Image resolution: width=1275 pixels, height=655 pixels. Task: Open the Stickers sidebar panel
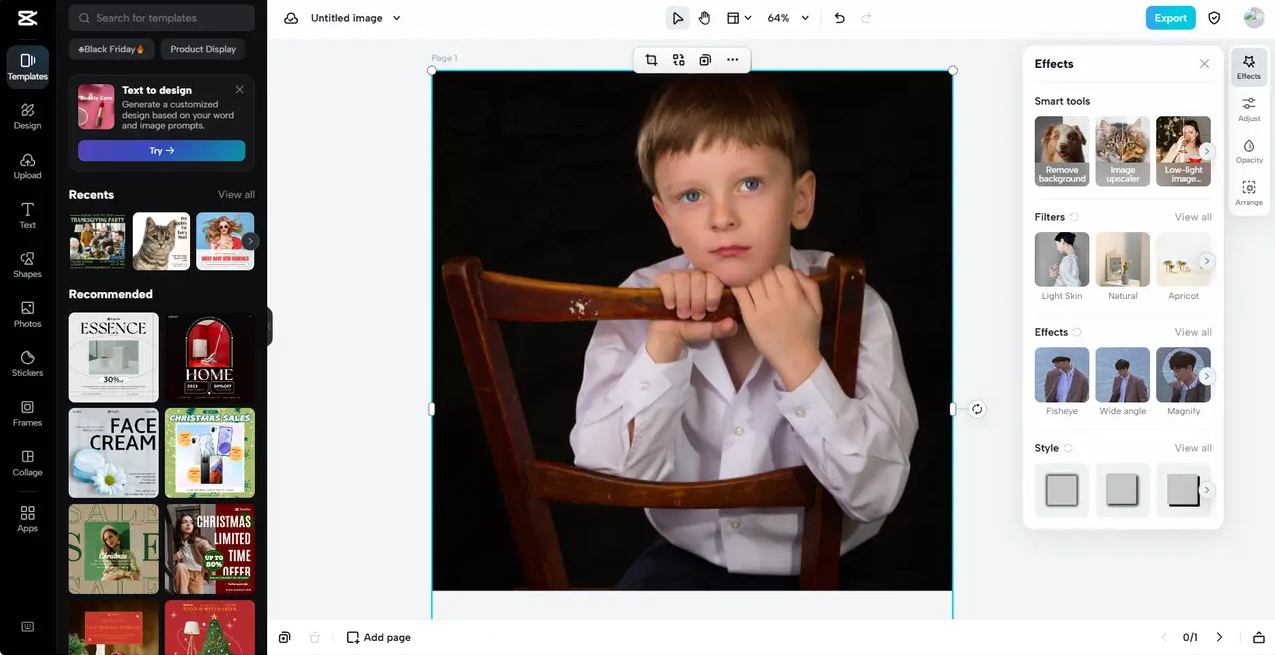pos(27,363)
